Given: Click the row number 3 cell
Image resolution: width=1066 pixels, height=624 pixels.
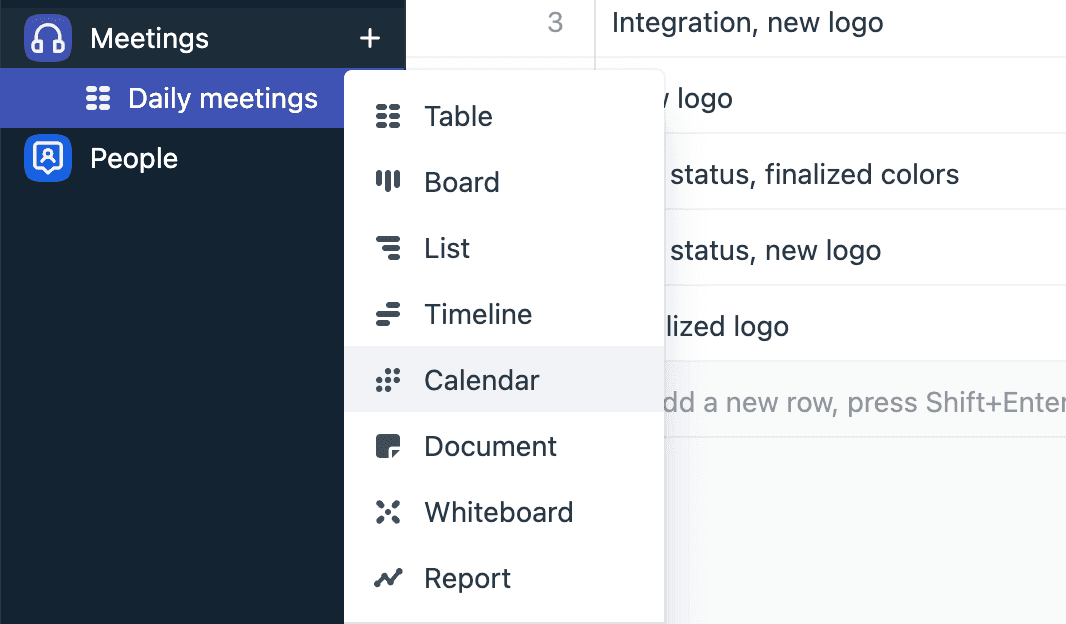Looking at the screenshot, I should (x=555, y=22).
